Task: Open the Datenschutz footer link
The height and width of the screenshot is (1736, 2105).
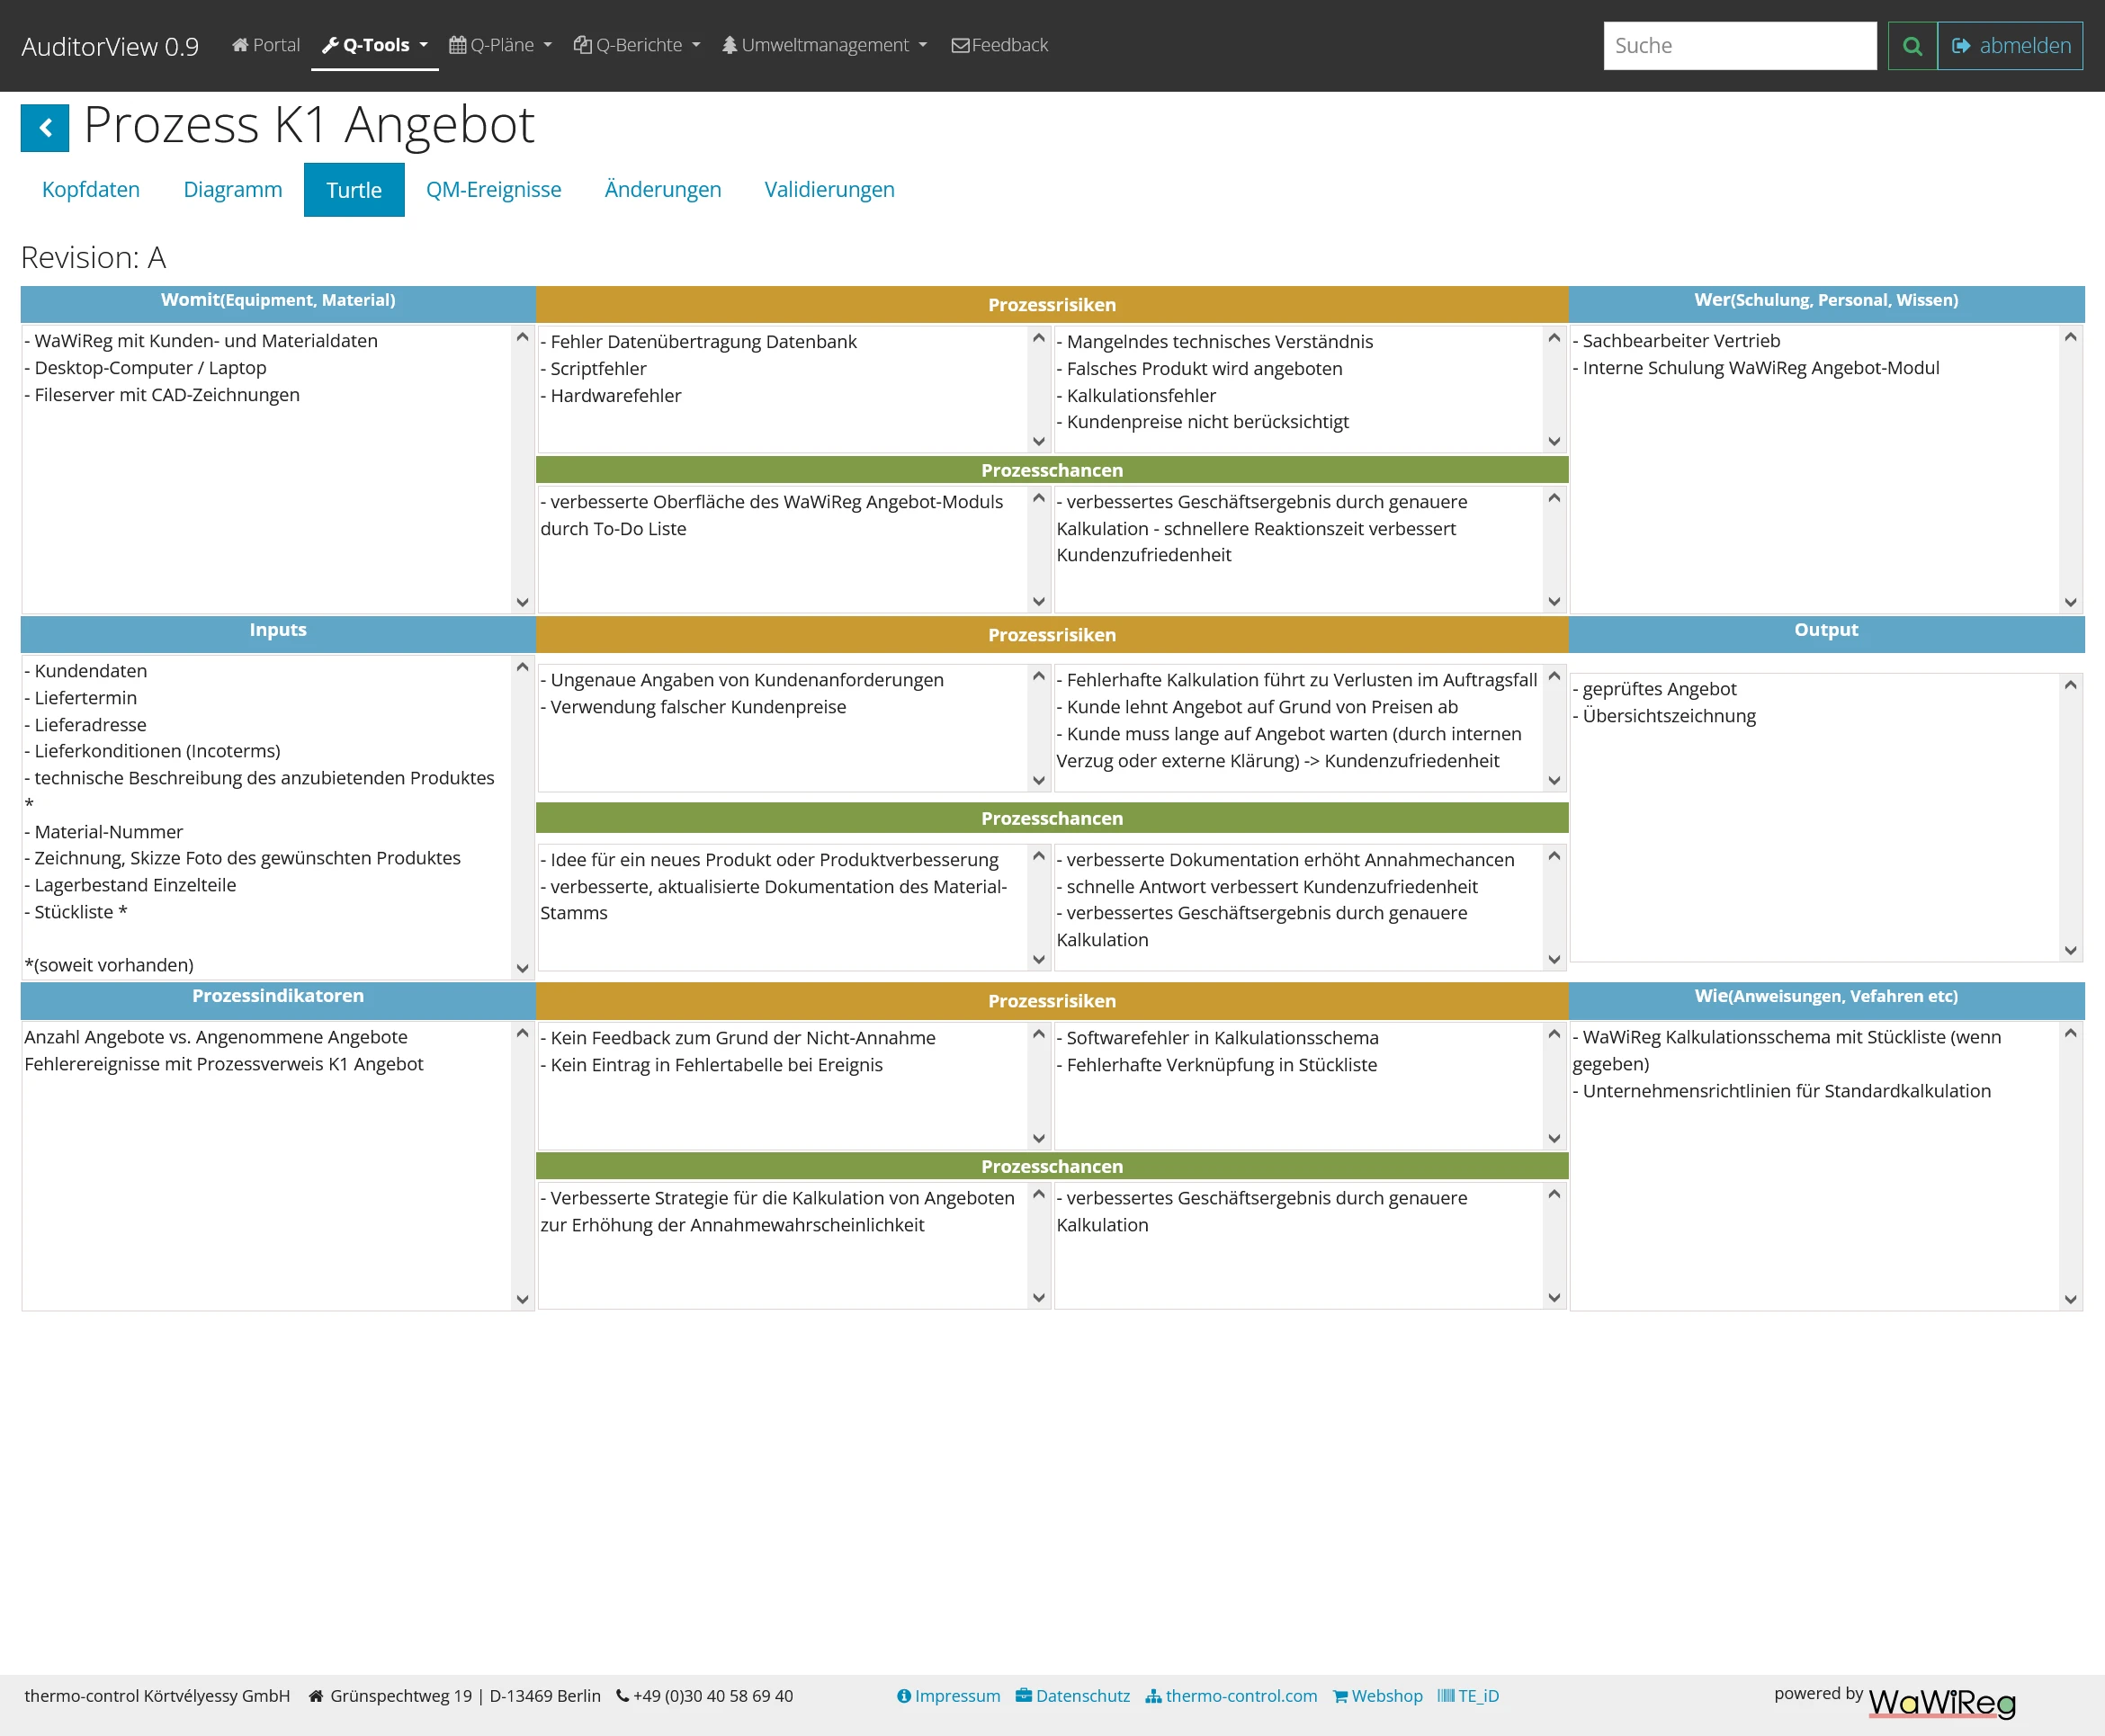Action: [1072, 1696]
